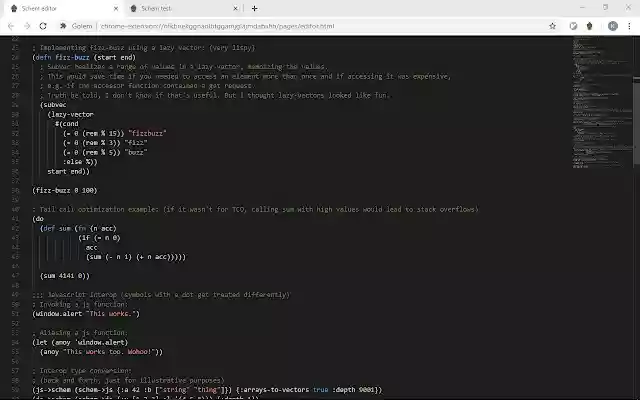Click the "(do" line

point(38,219)
